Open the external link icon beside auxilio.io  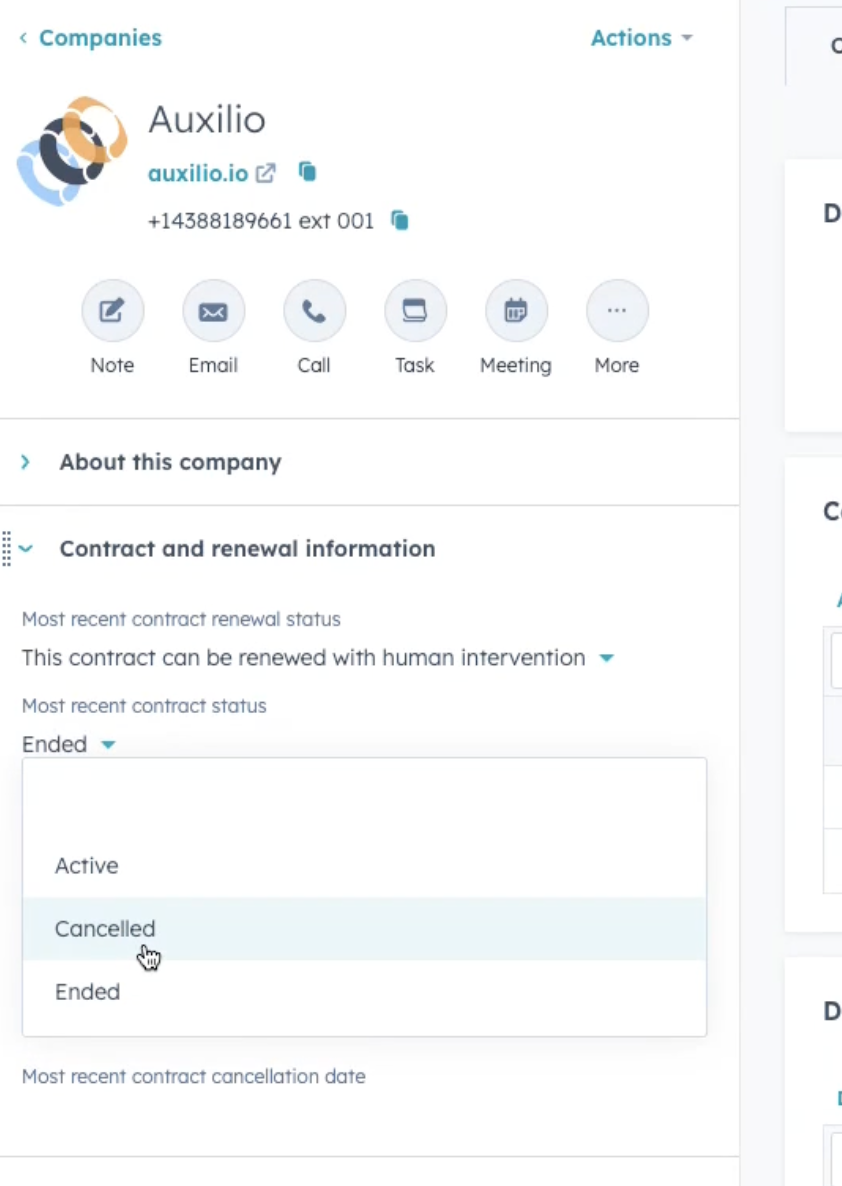pyautogui.click(x=266, y=173)
